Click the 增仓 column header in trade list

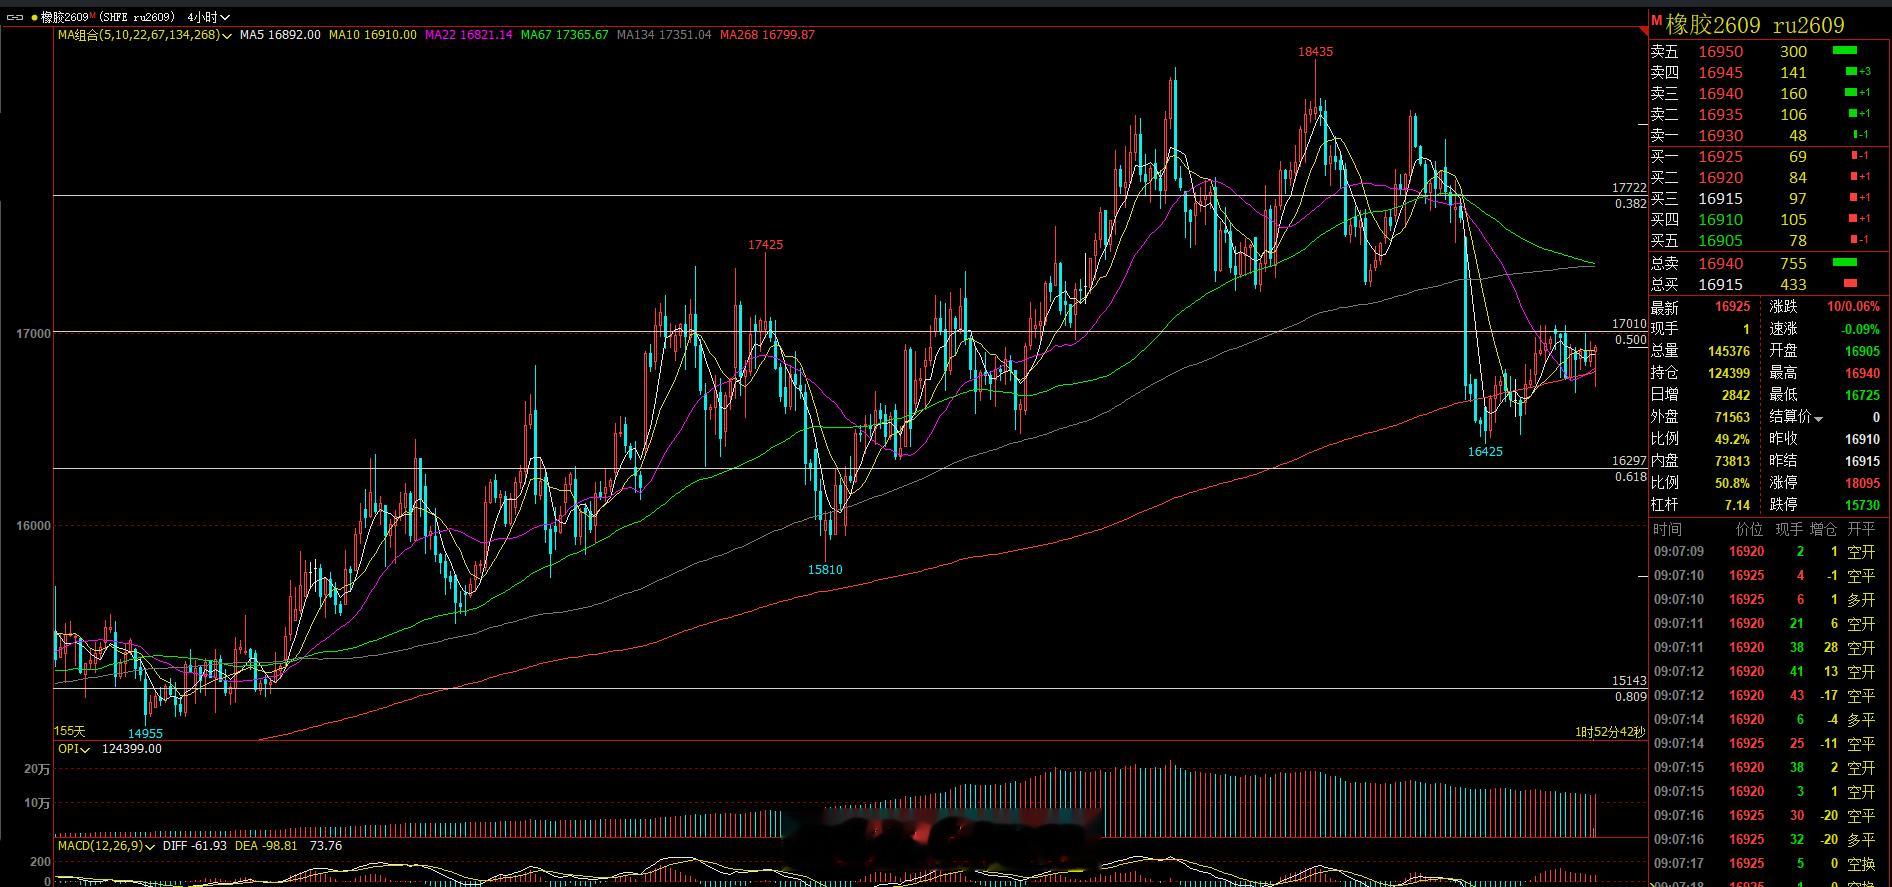pyautogui.click(x=1823, y=529)
